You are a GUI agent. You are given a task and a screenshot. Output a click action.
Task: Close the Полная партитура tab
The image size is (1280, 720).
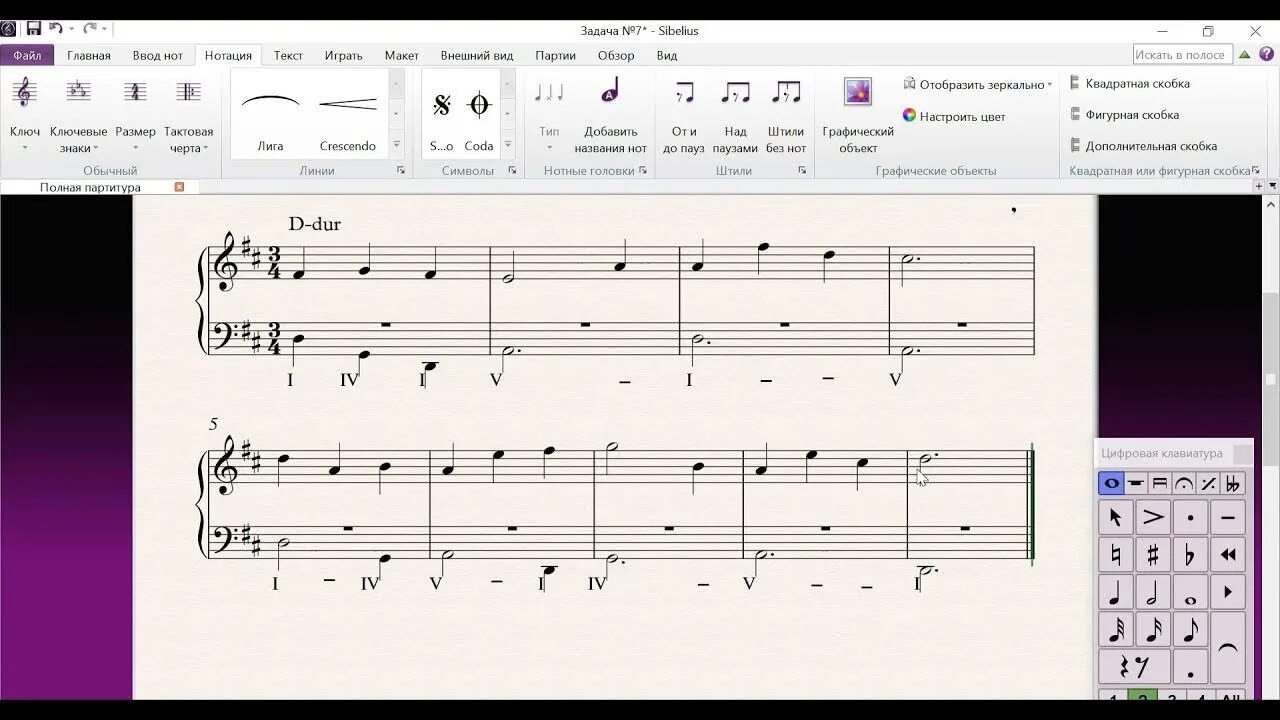pos(179,187)
